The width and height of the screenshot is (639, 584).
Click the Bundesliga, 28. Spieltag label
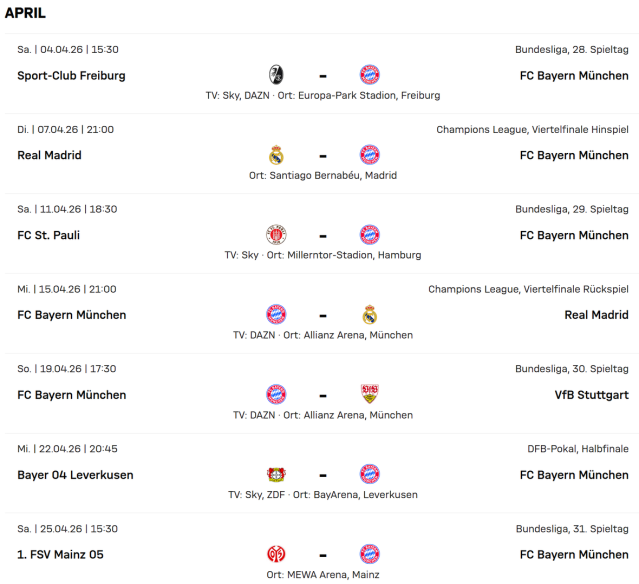pos(571,49)
